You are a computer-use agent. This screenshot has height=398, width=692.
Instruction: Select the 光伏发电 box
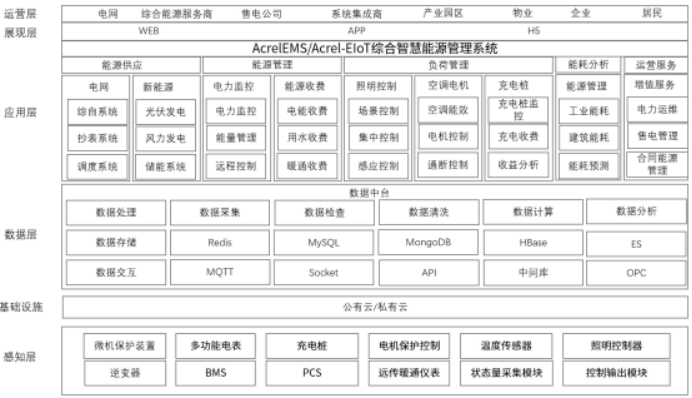pyautogui.click(x=165, y=112)
